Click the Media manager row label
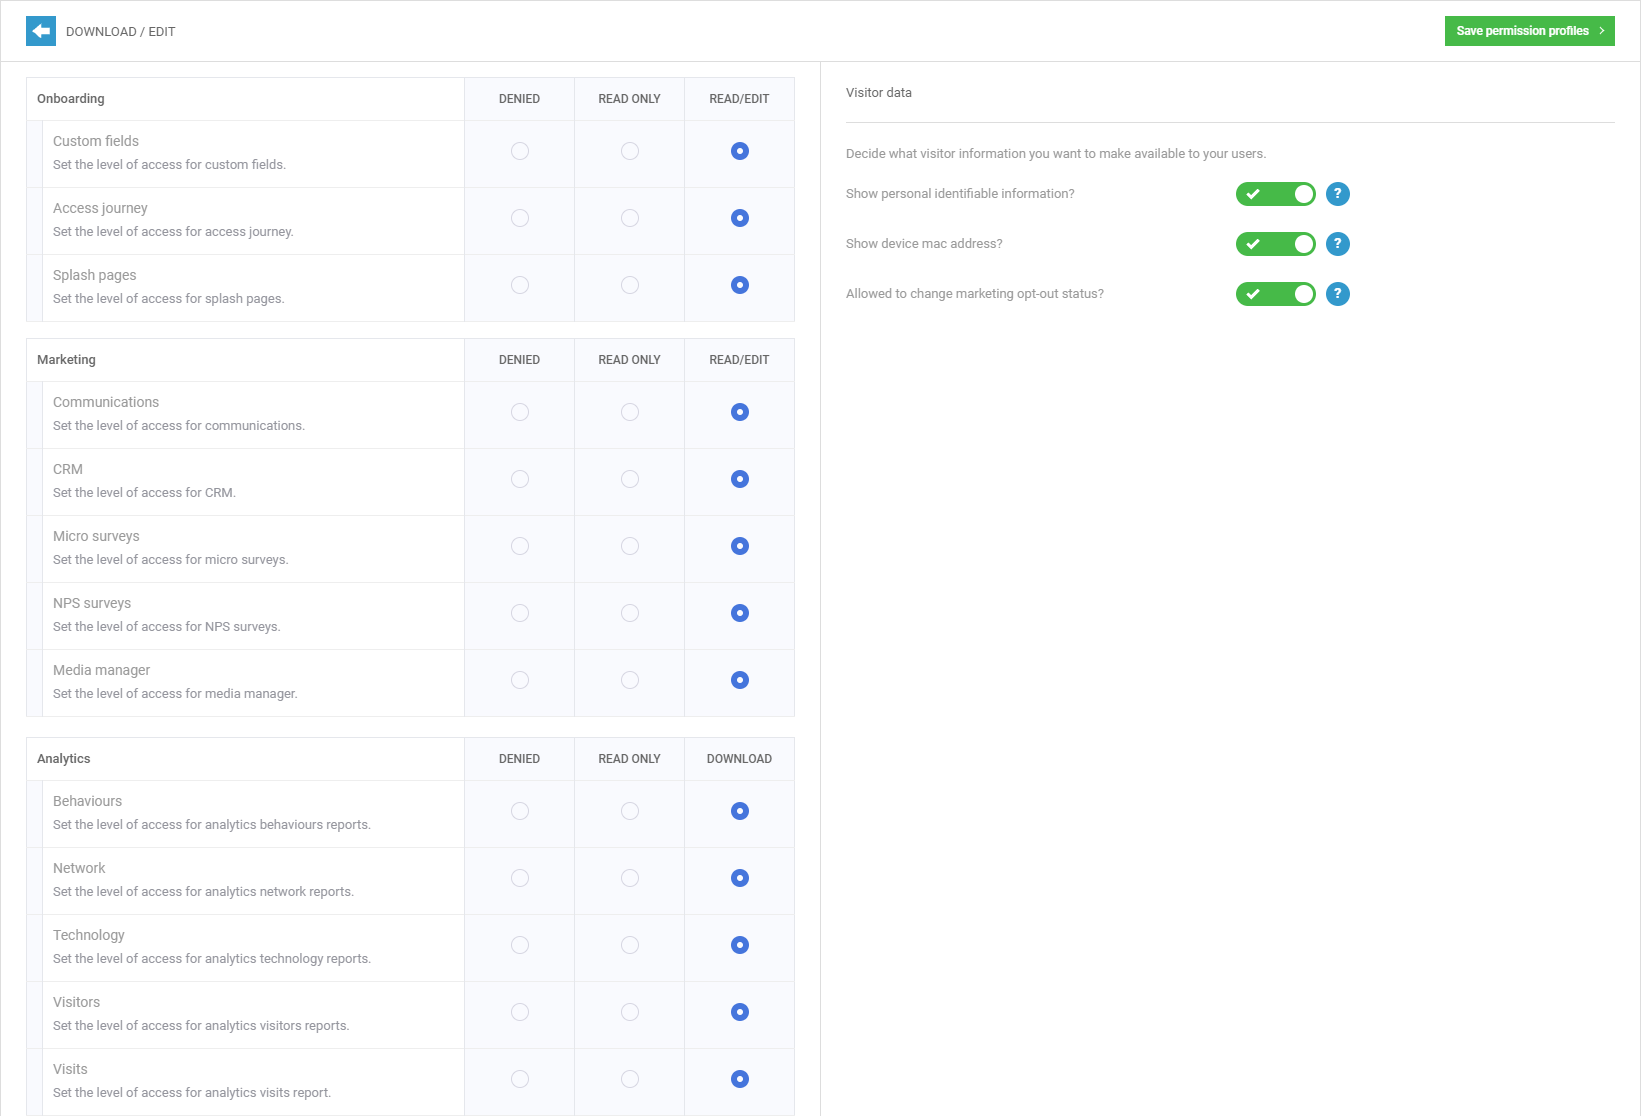This screenshot has height=1116, width=1641. pos(102,670)
